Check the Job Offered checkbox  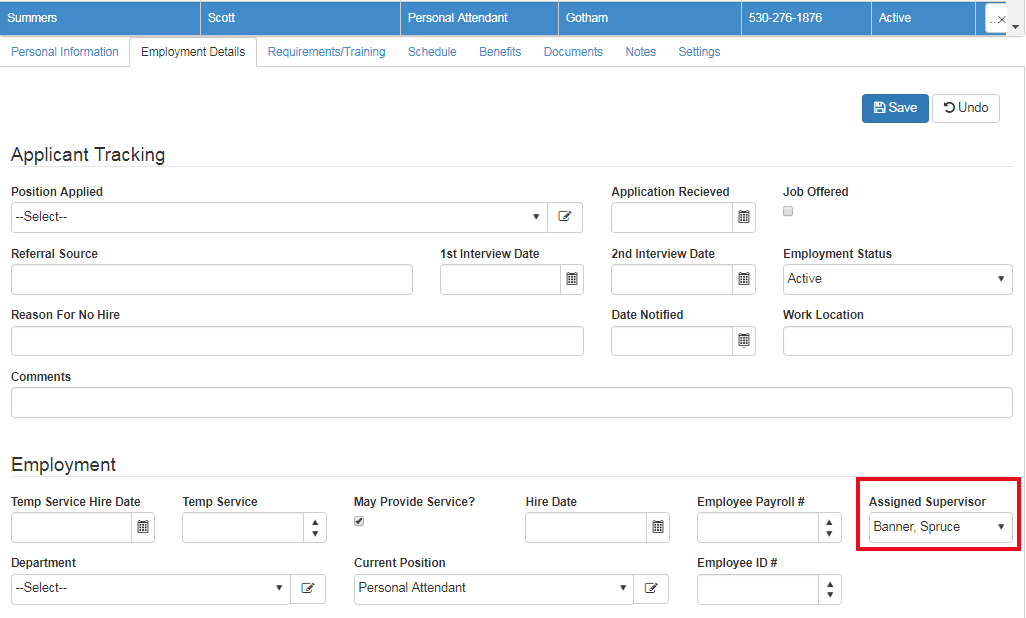click(x=788, y=211)
